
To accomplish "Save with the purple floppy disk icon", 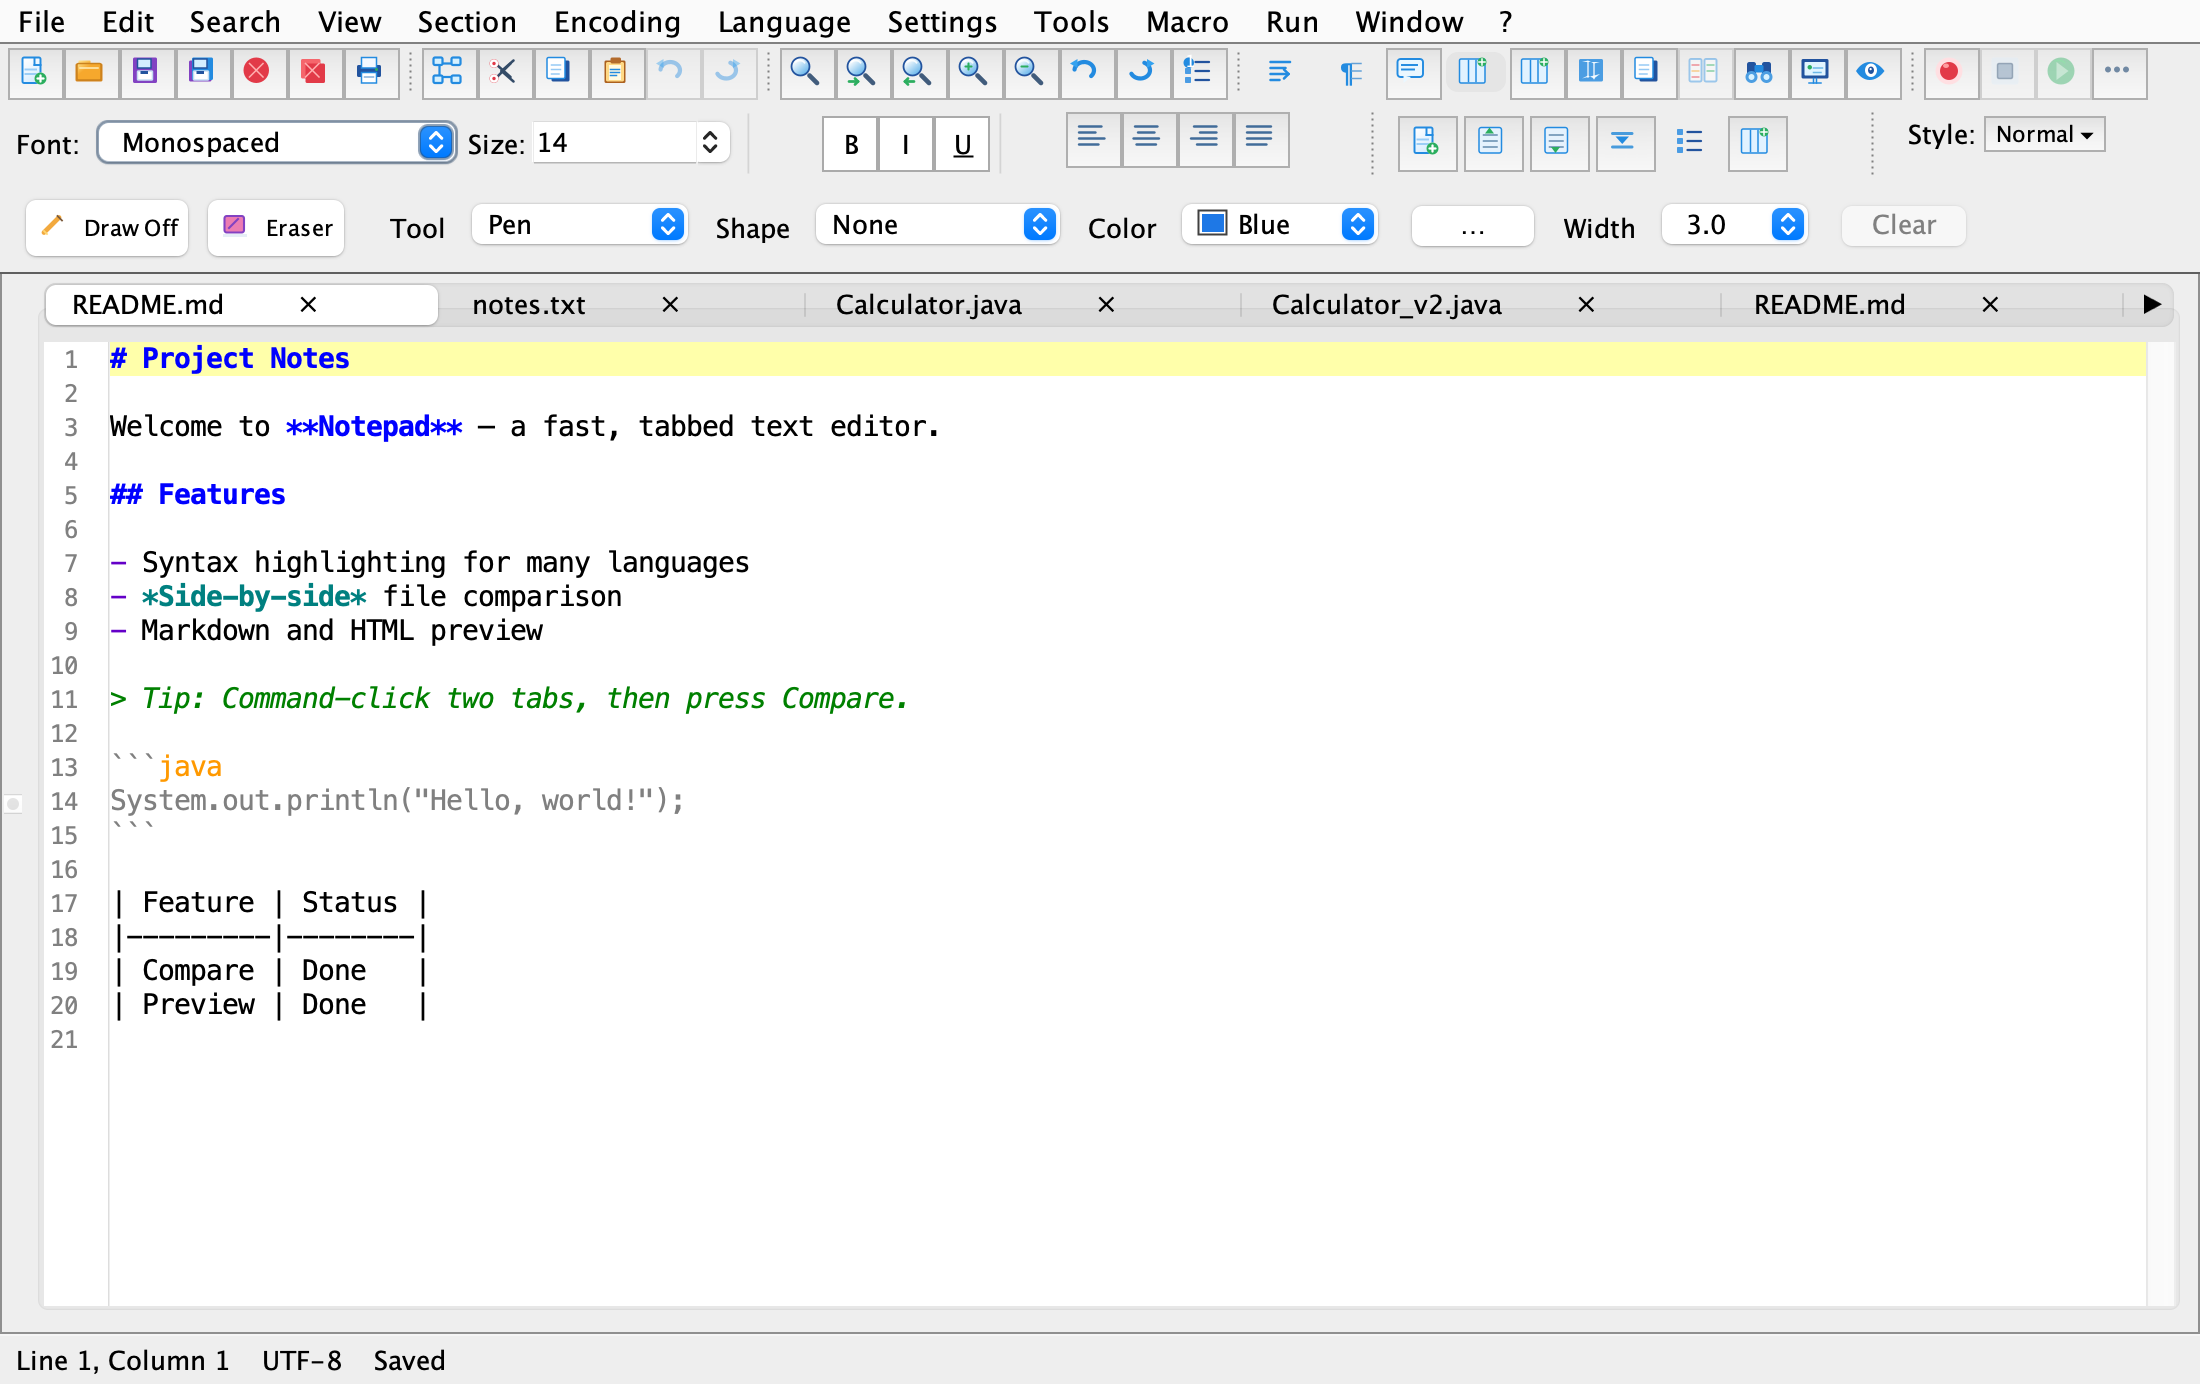I will tap(146, 72).
